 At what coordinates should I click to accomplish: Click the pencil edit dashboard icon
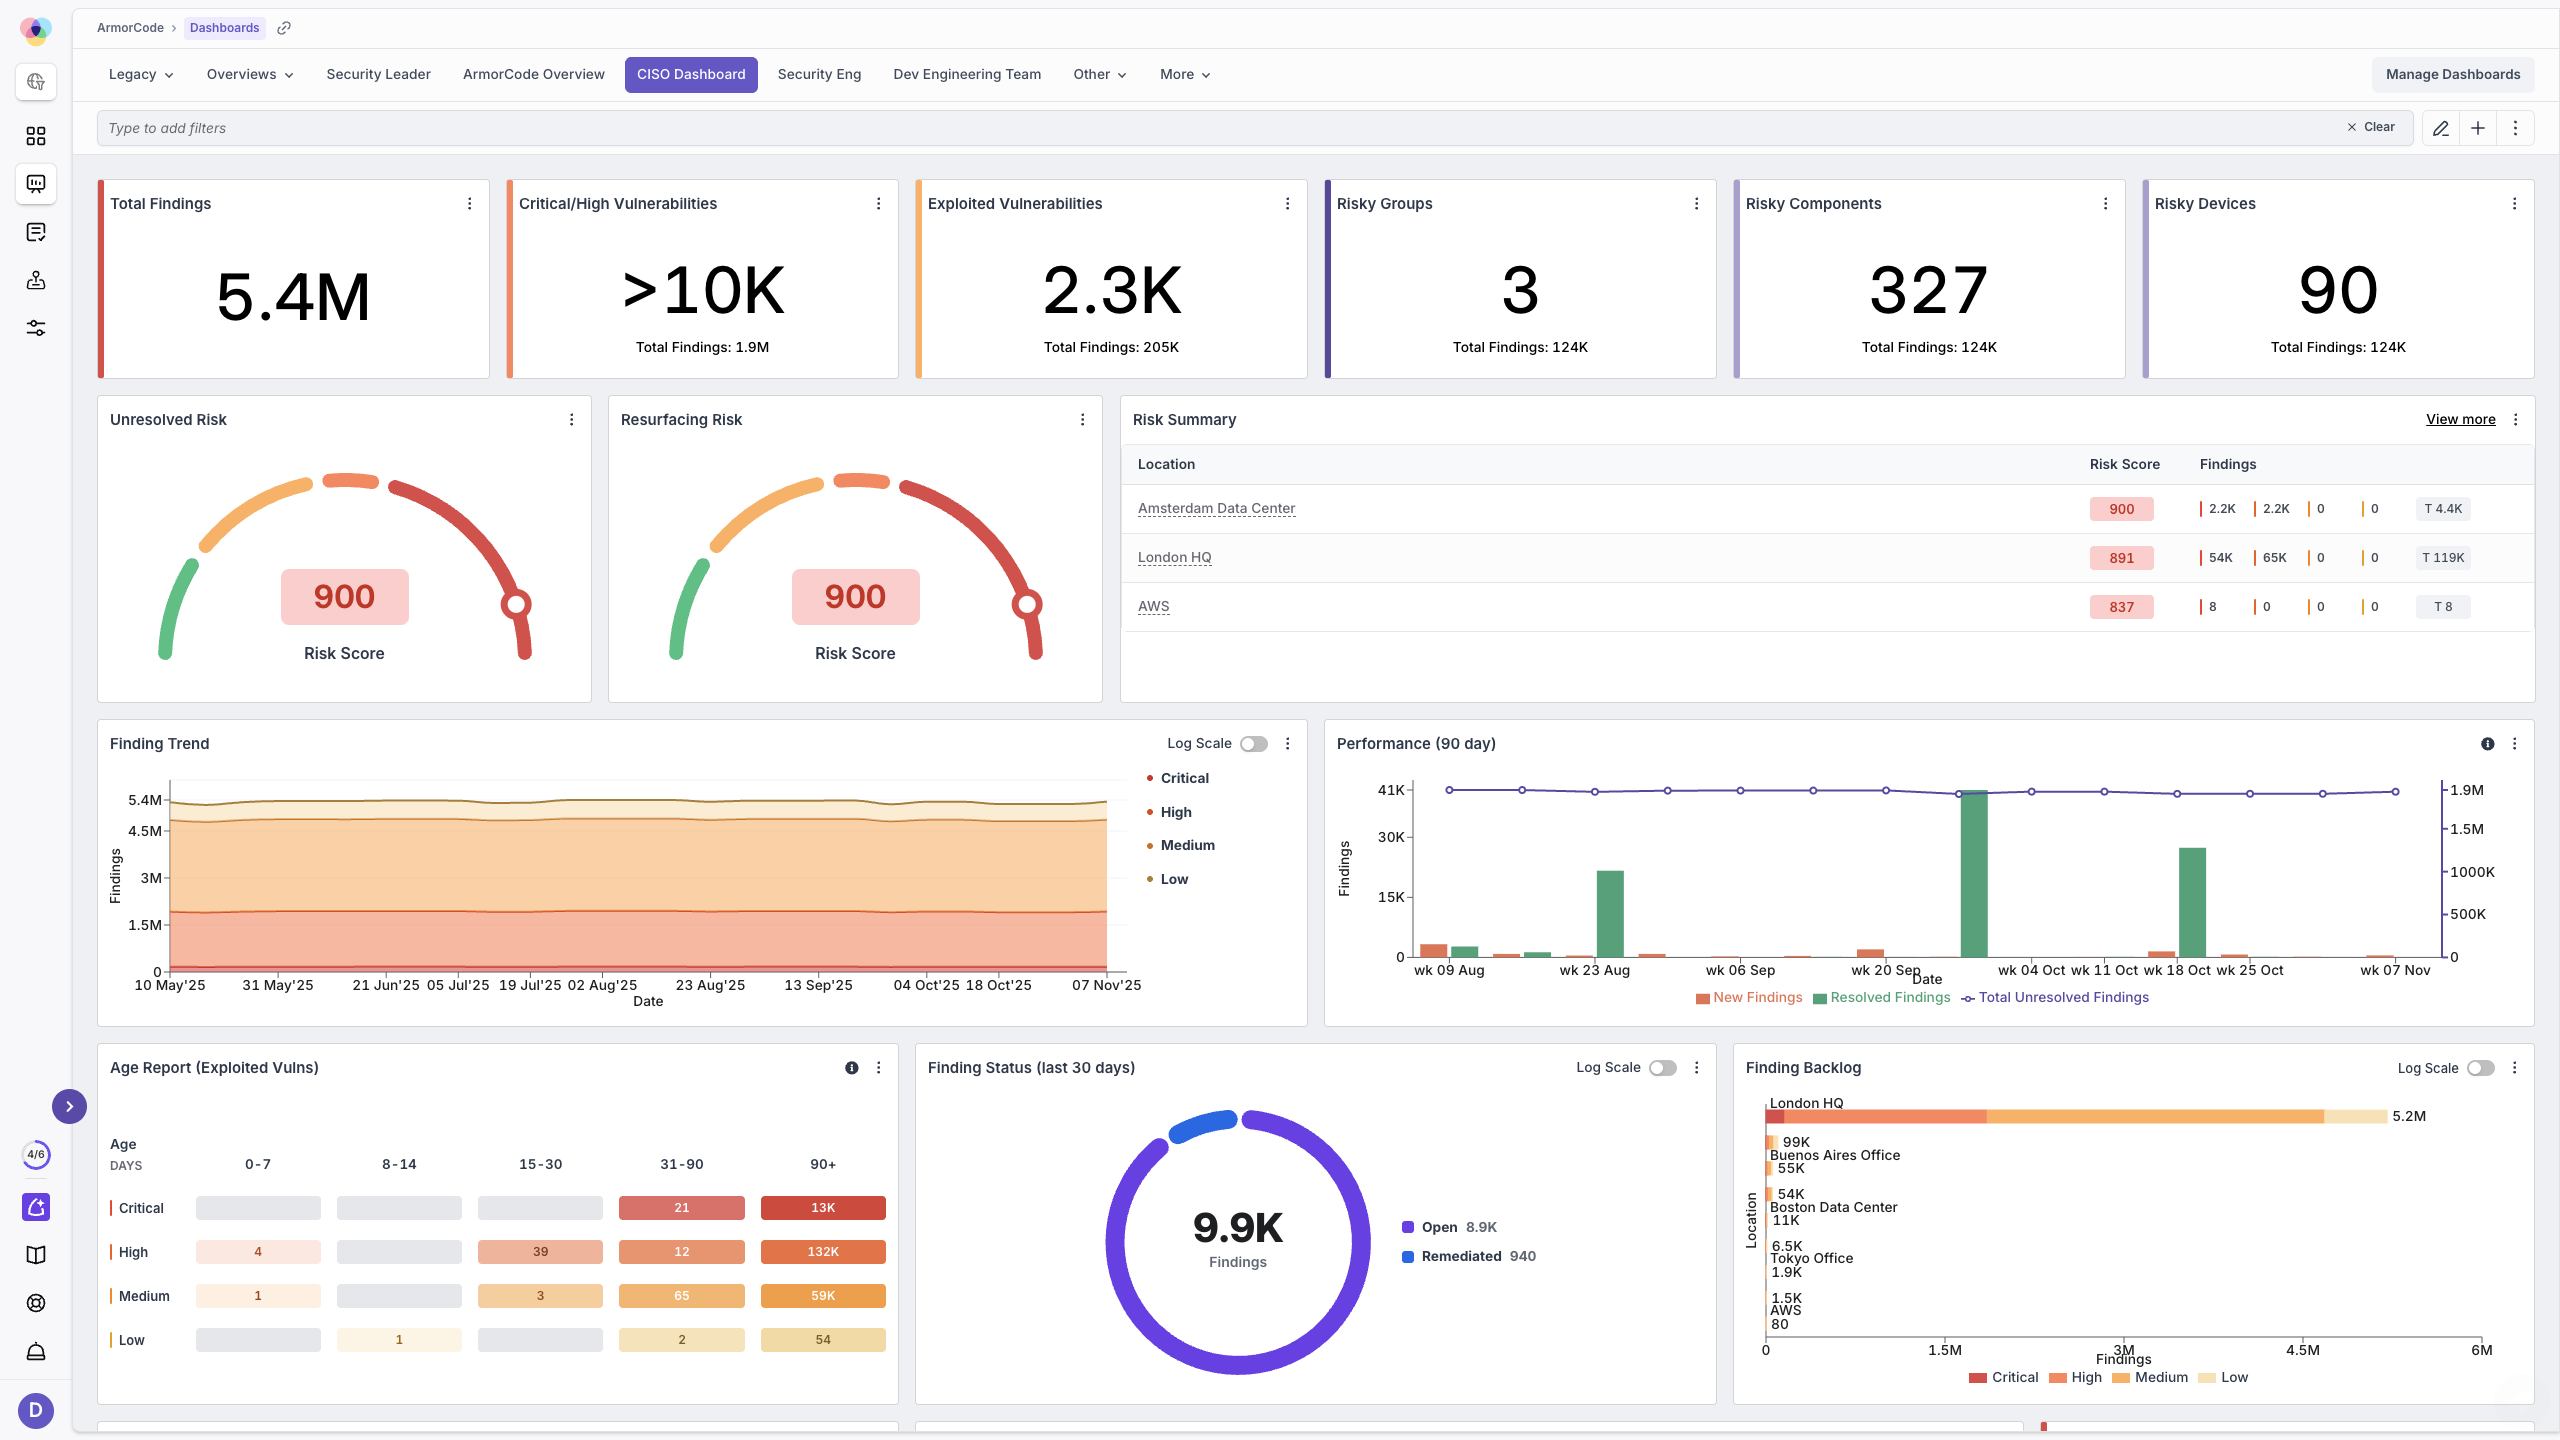[2440, 128]
